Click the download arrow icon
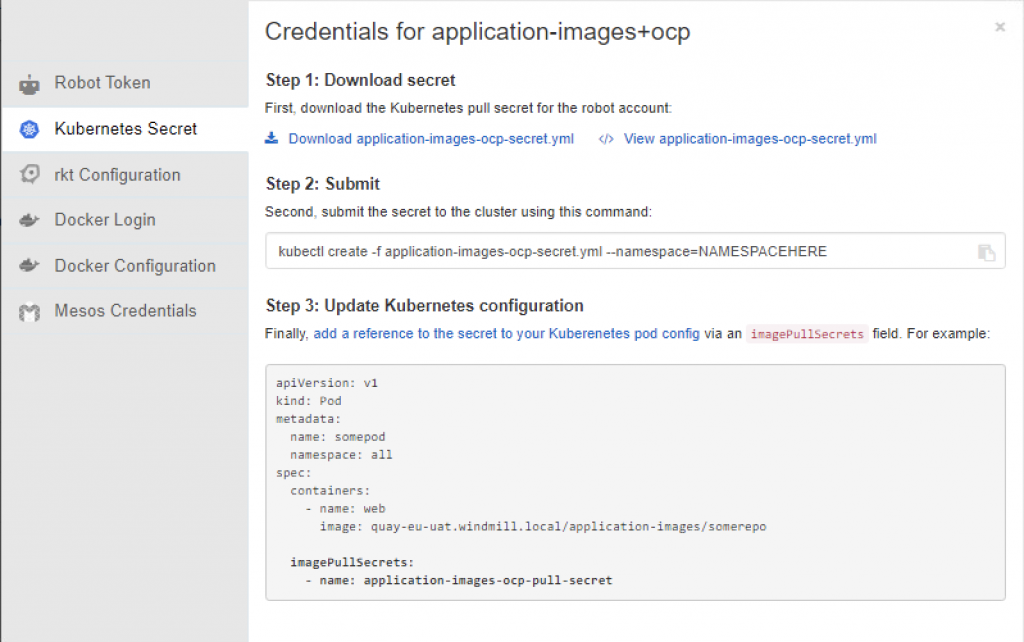The height and width of the screenshot is (642, 1024). [271, 138]
